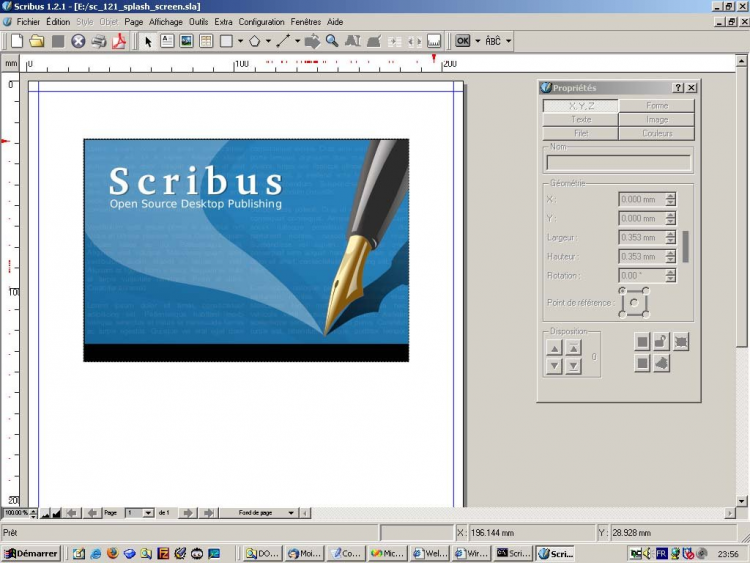Zoom out with the small mountain icon
Image resolution: width=750 pixels, height=563 pixels.
[45, 513]
